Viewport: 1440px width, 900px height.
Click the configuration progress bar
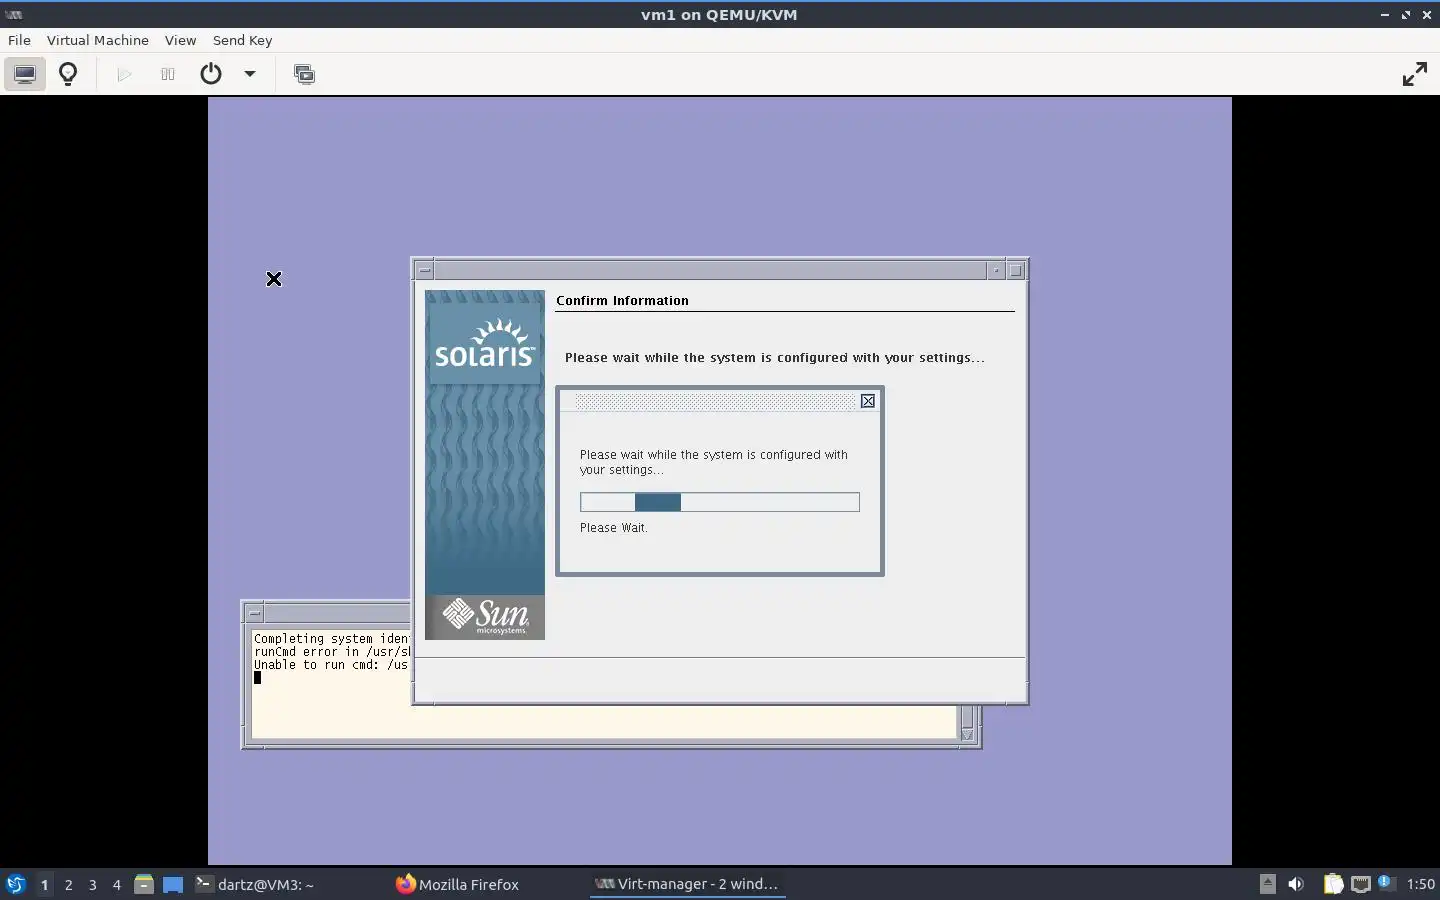720,502
